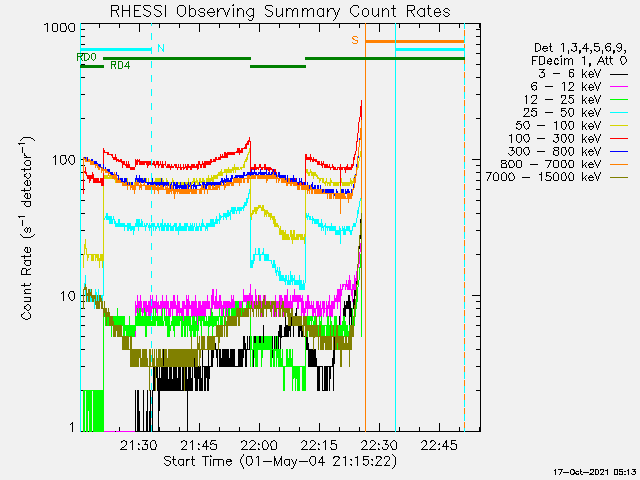Click the magenta legend line for 6 - 12 keV
Image resolution: width=640 pixels, height=480 pixels.
point(619,87)
